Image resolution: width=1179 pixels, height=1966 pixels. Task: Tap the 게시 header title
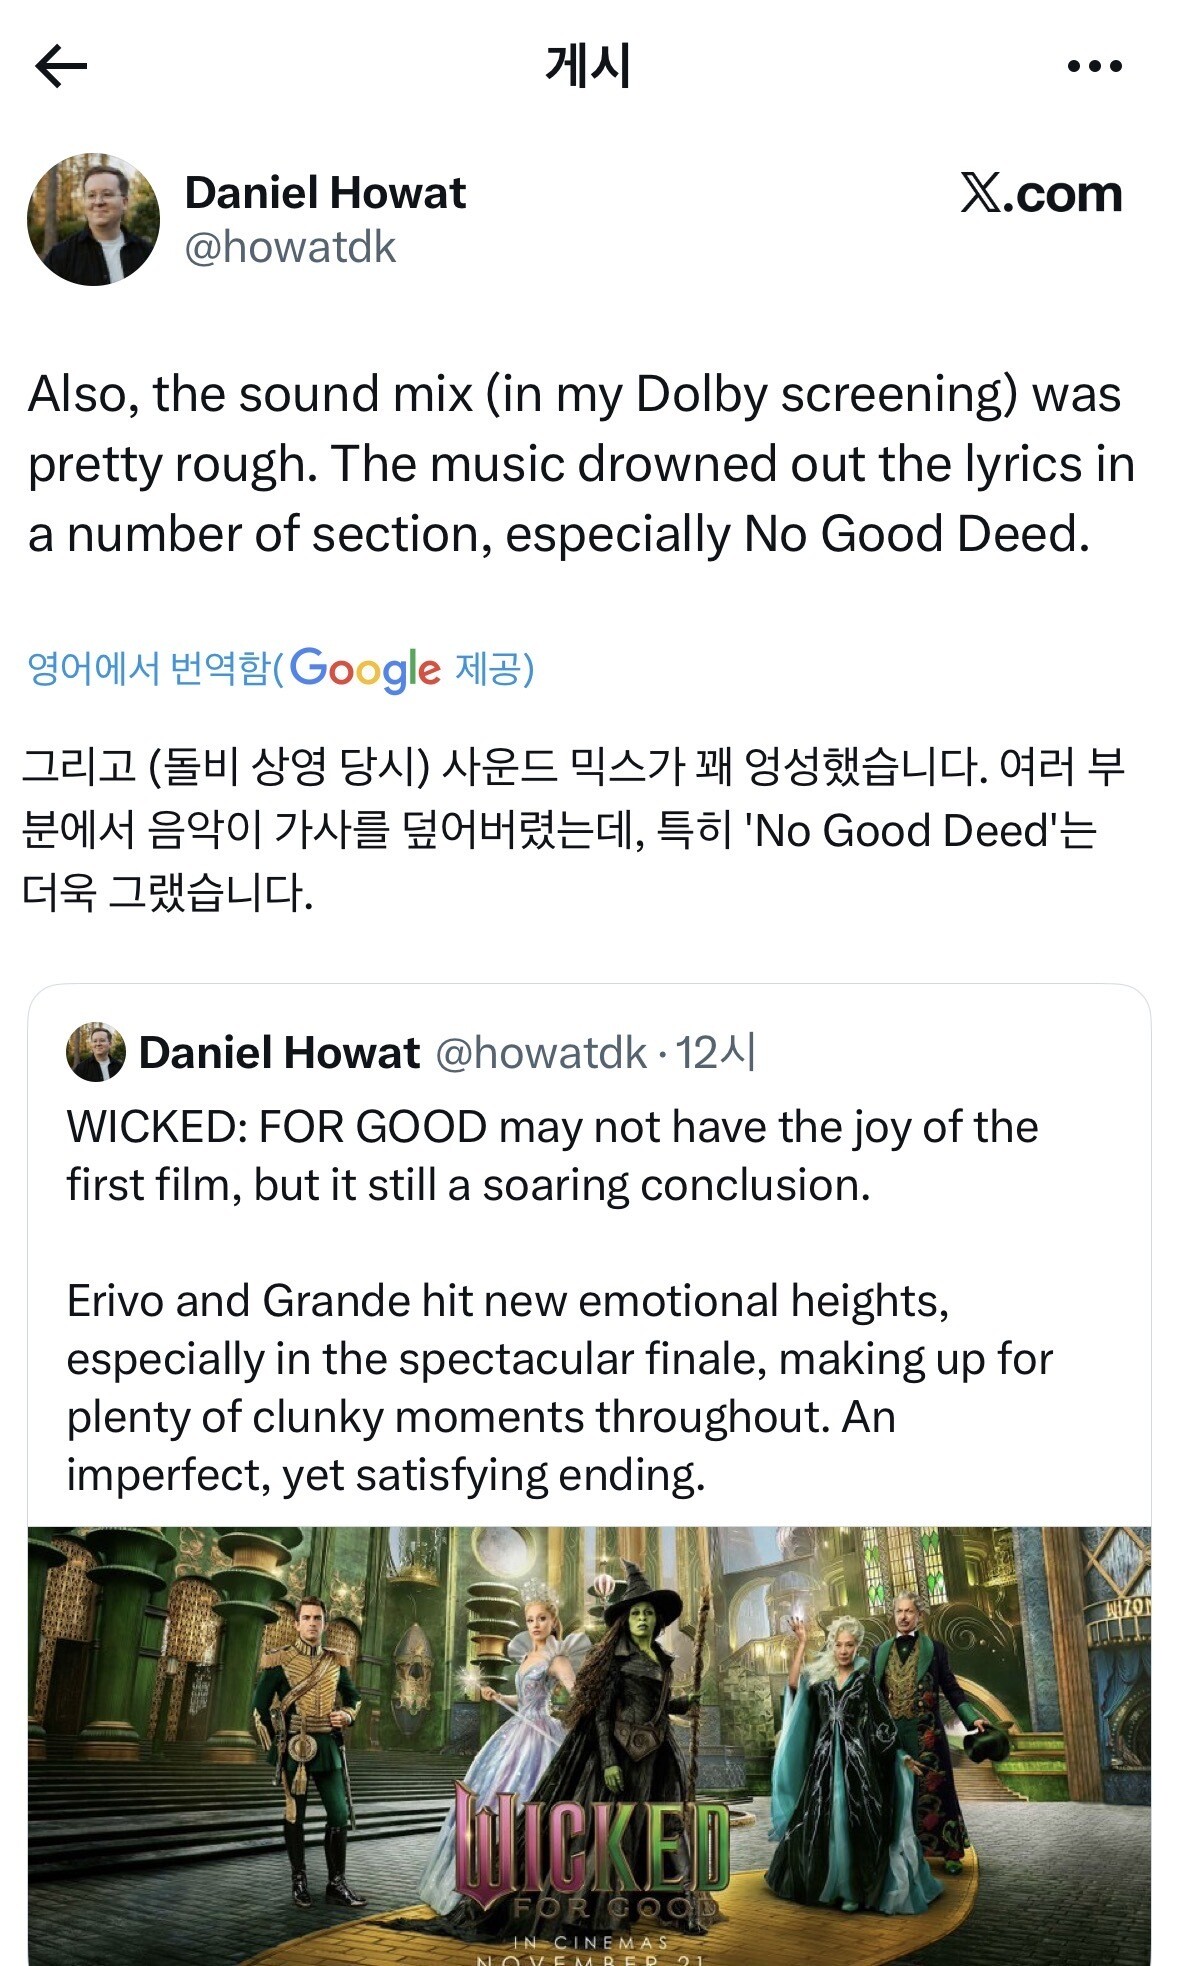(588, 67)
